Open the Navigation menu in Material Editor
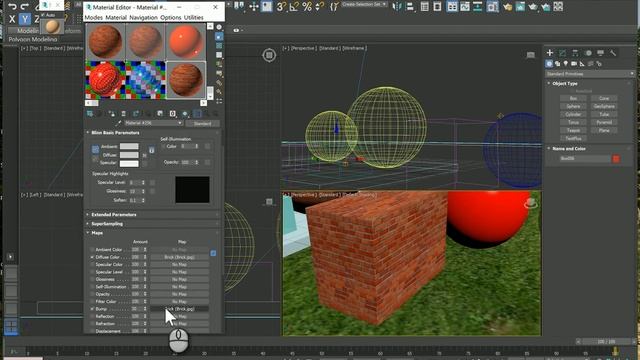The width and height of the screenshot is (640, 360). 143,18
